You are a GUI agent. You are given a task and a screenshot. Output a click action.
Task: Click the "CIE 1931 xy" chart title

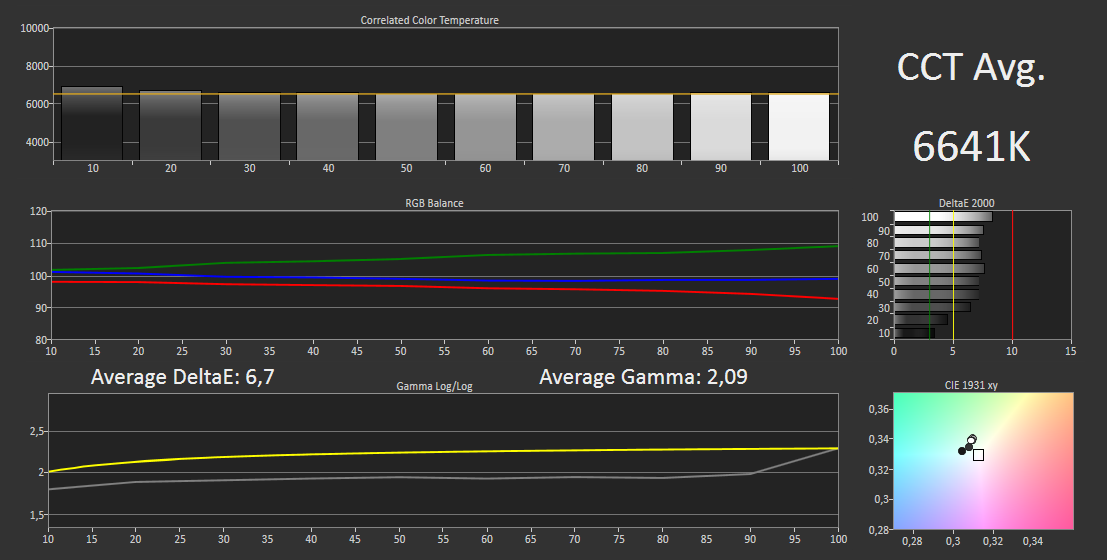(x=971, y=386)
